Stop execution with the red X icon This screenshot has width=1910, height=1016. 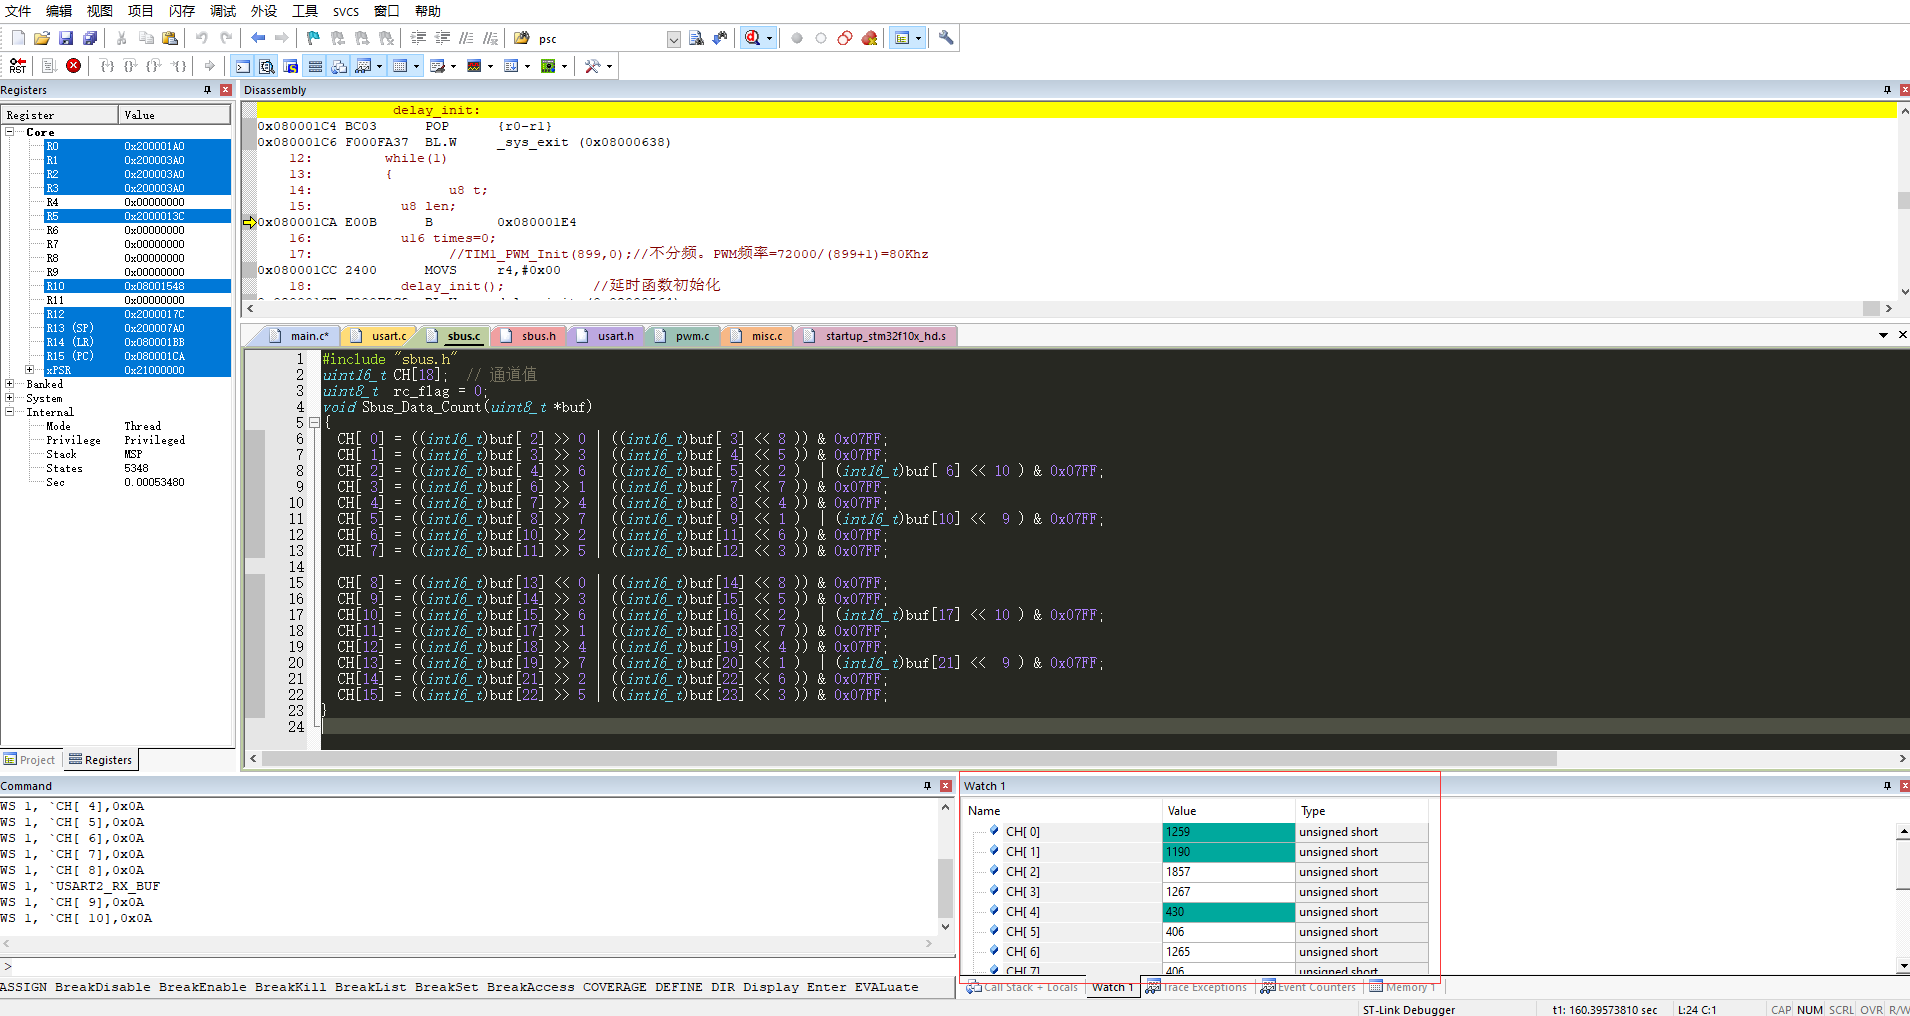(73, 66)
